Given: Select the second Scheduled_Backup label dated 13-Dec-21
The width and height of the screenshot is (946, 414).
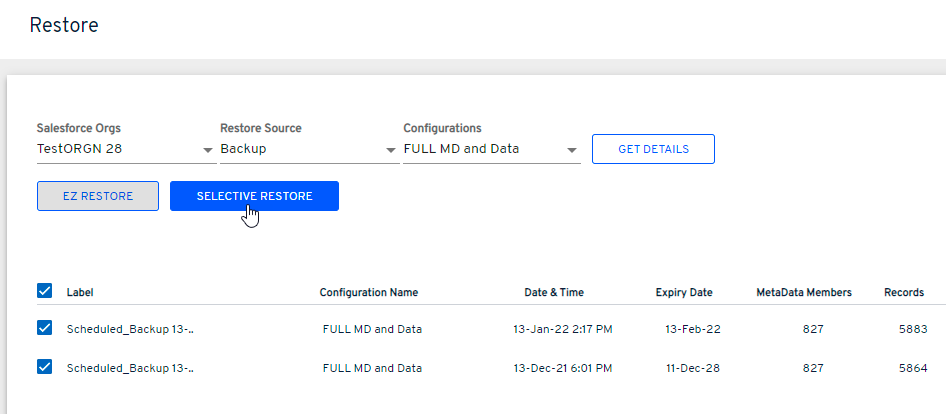Looking at the screenshot, I should (130, 367).
